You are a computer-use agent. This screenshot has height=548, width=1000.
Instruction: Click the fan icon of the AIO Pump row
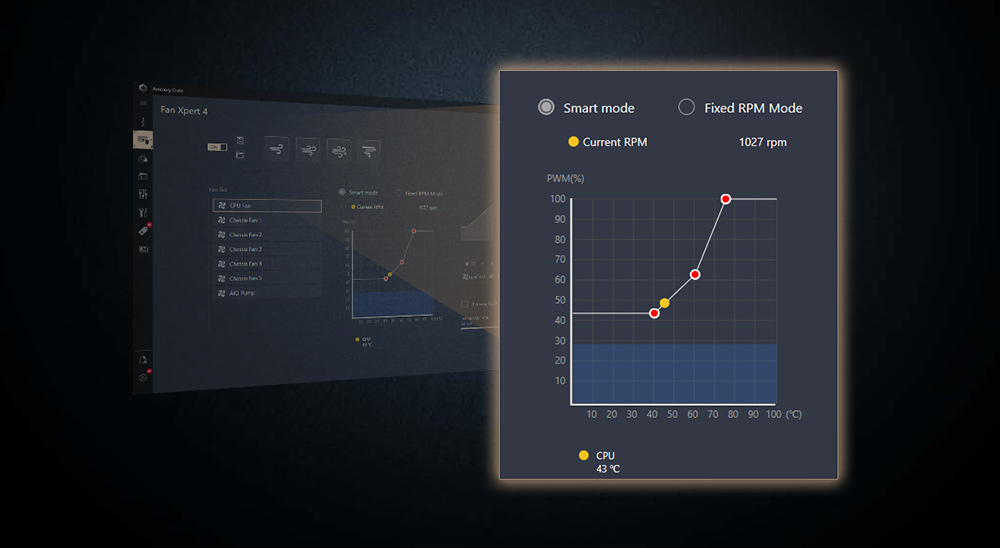point(222,293)
